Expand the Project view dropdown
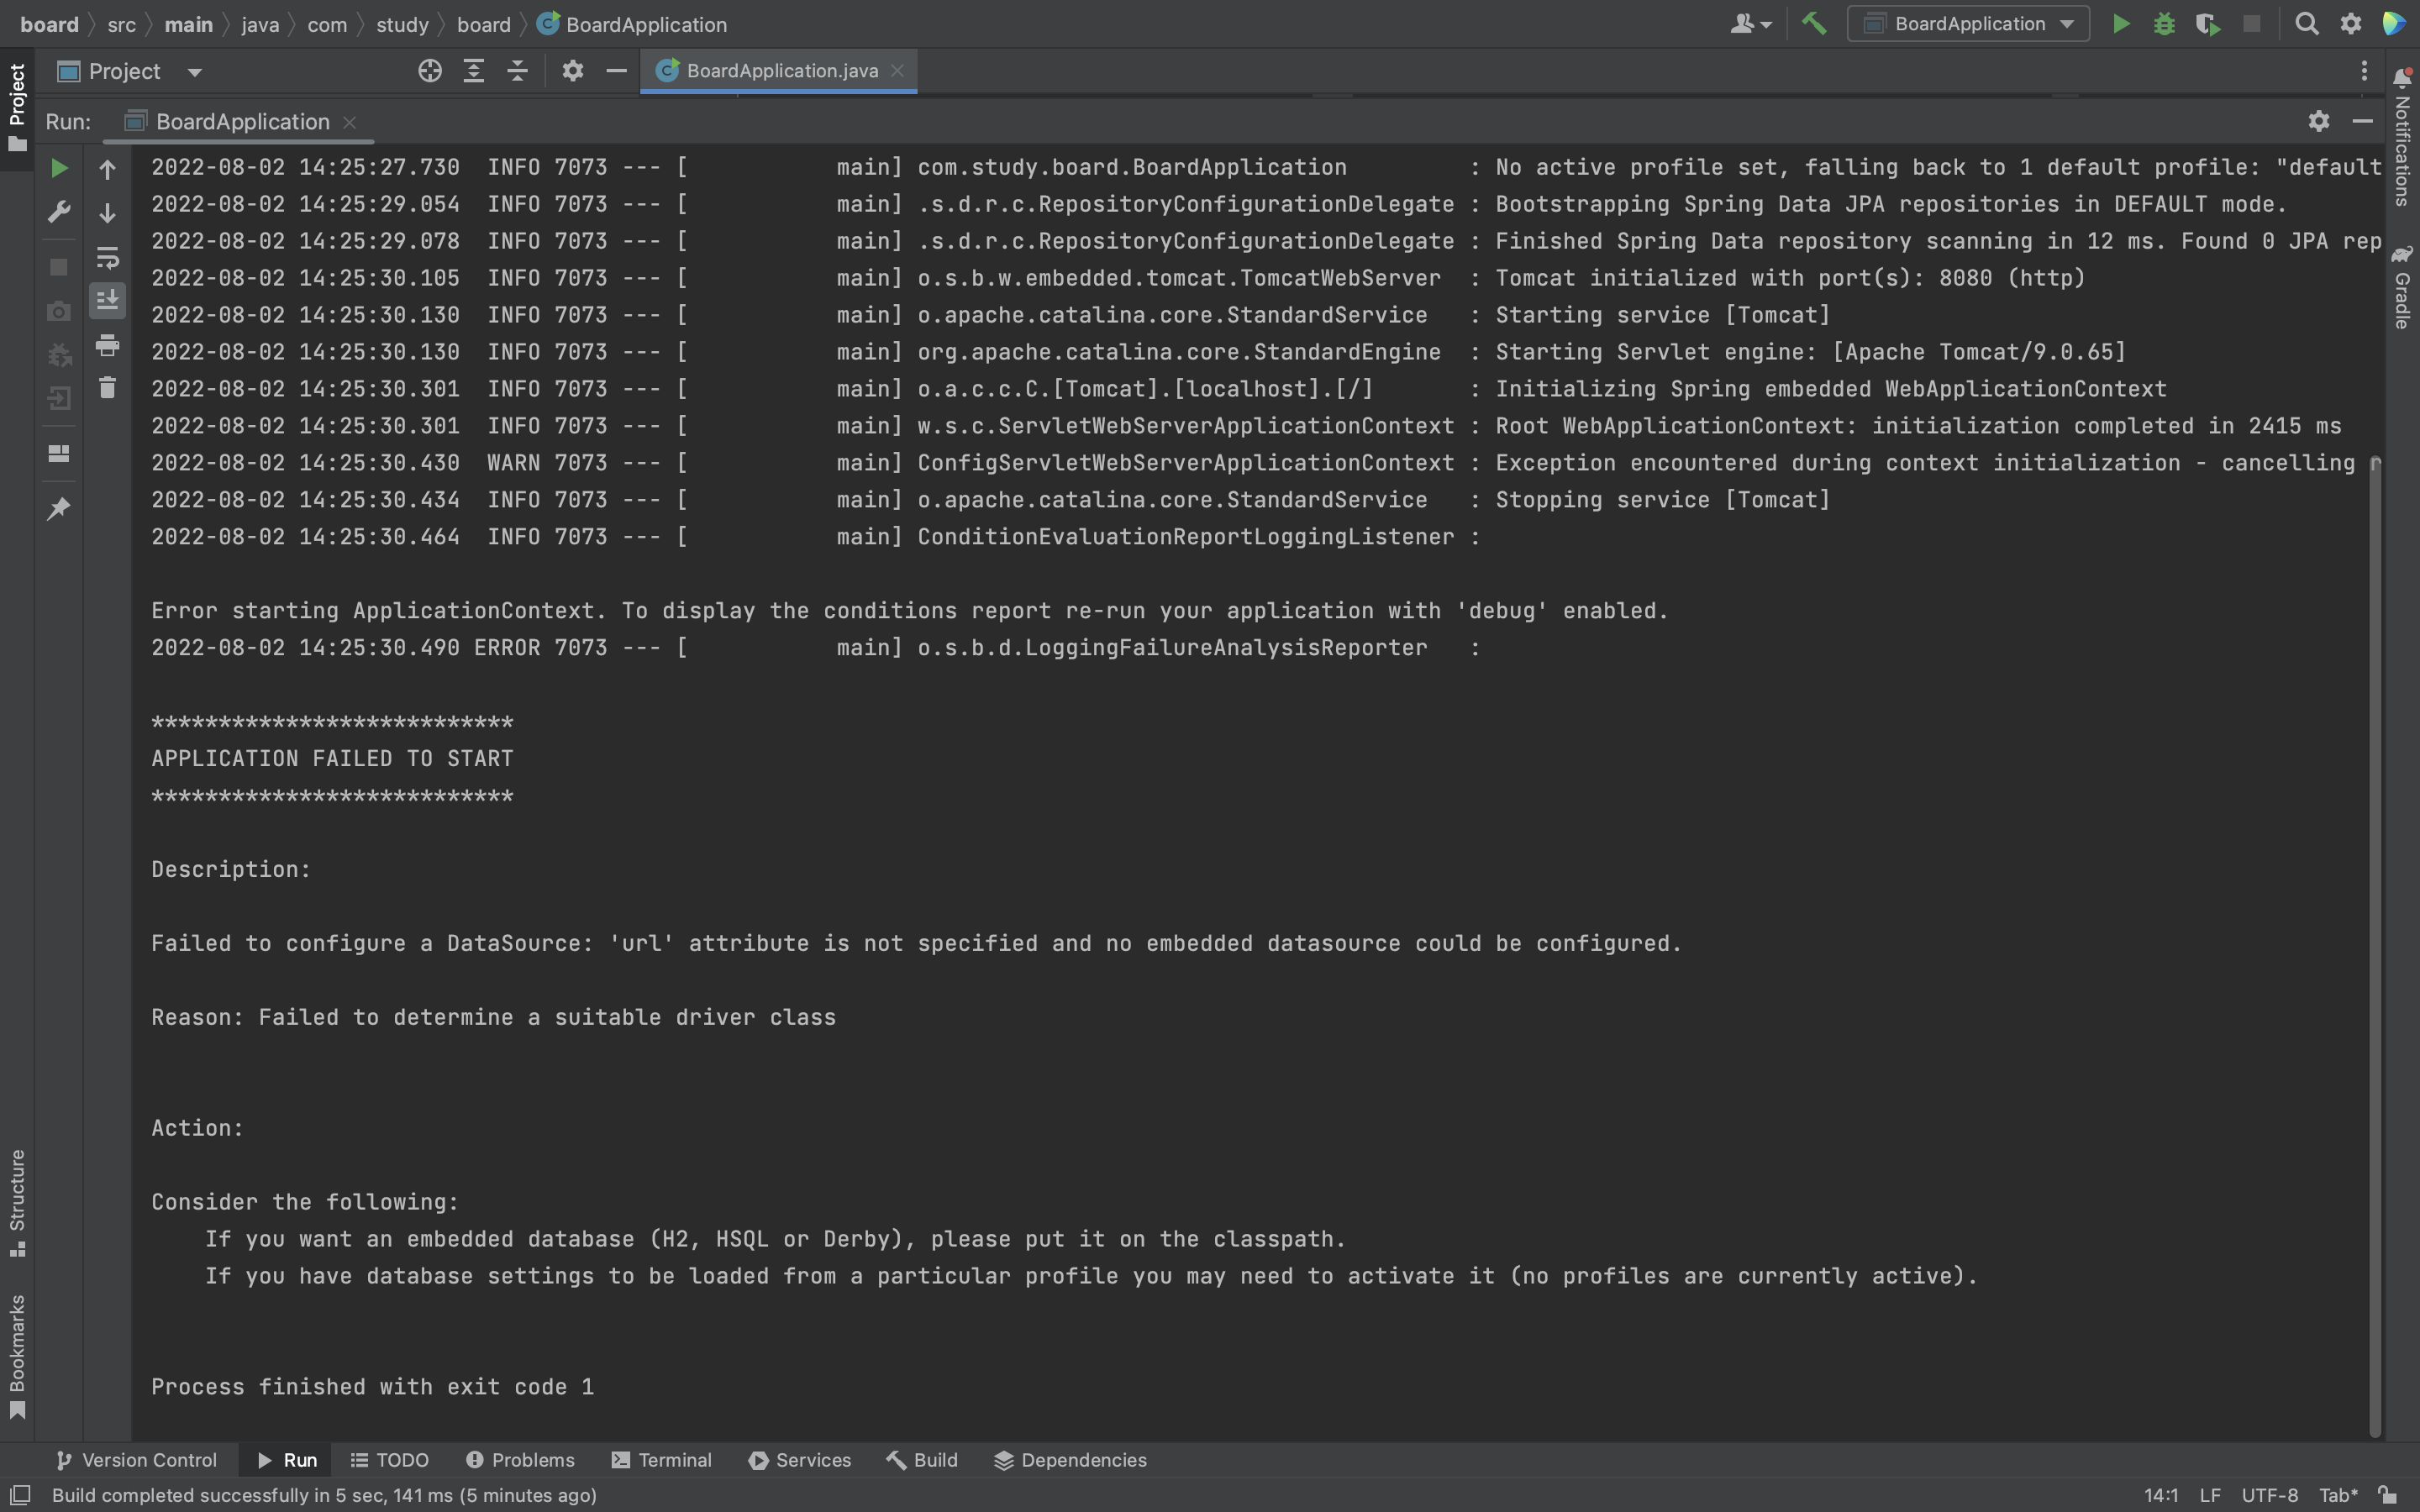The image size is (2420, 1512). (195, 72)
